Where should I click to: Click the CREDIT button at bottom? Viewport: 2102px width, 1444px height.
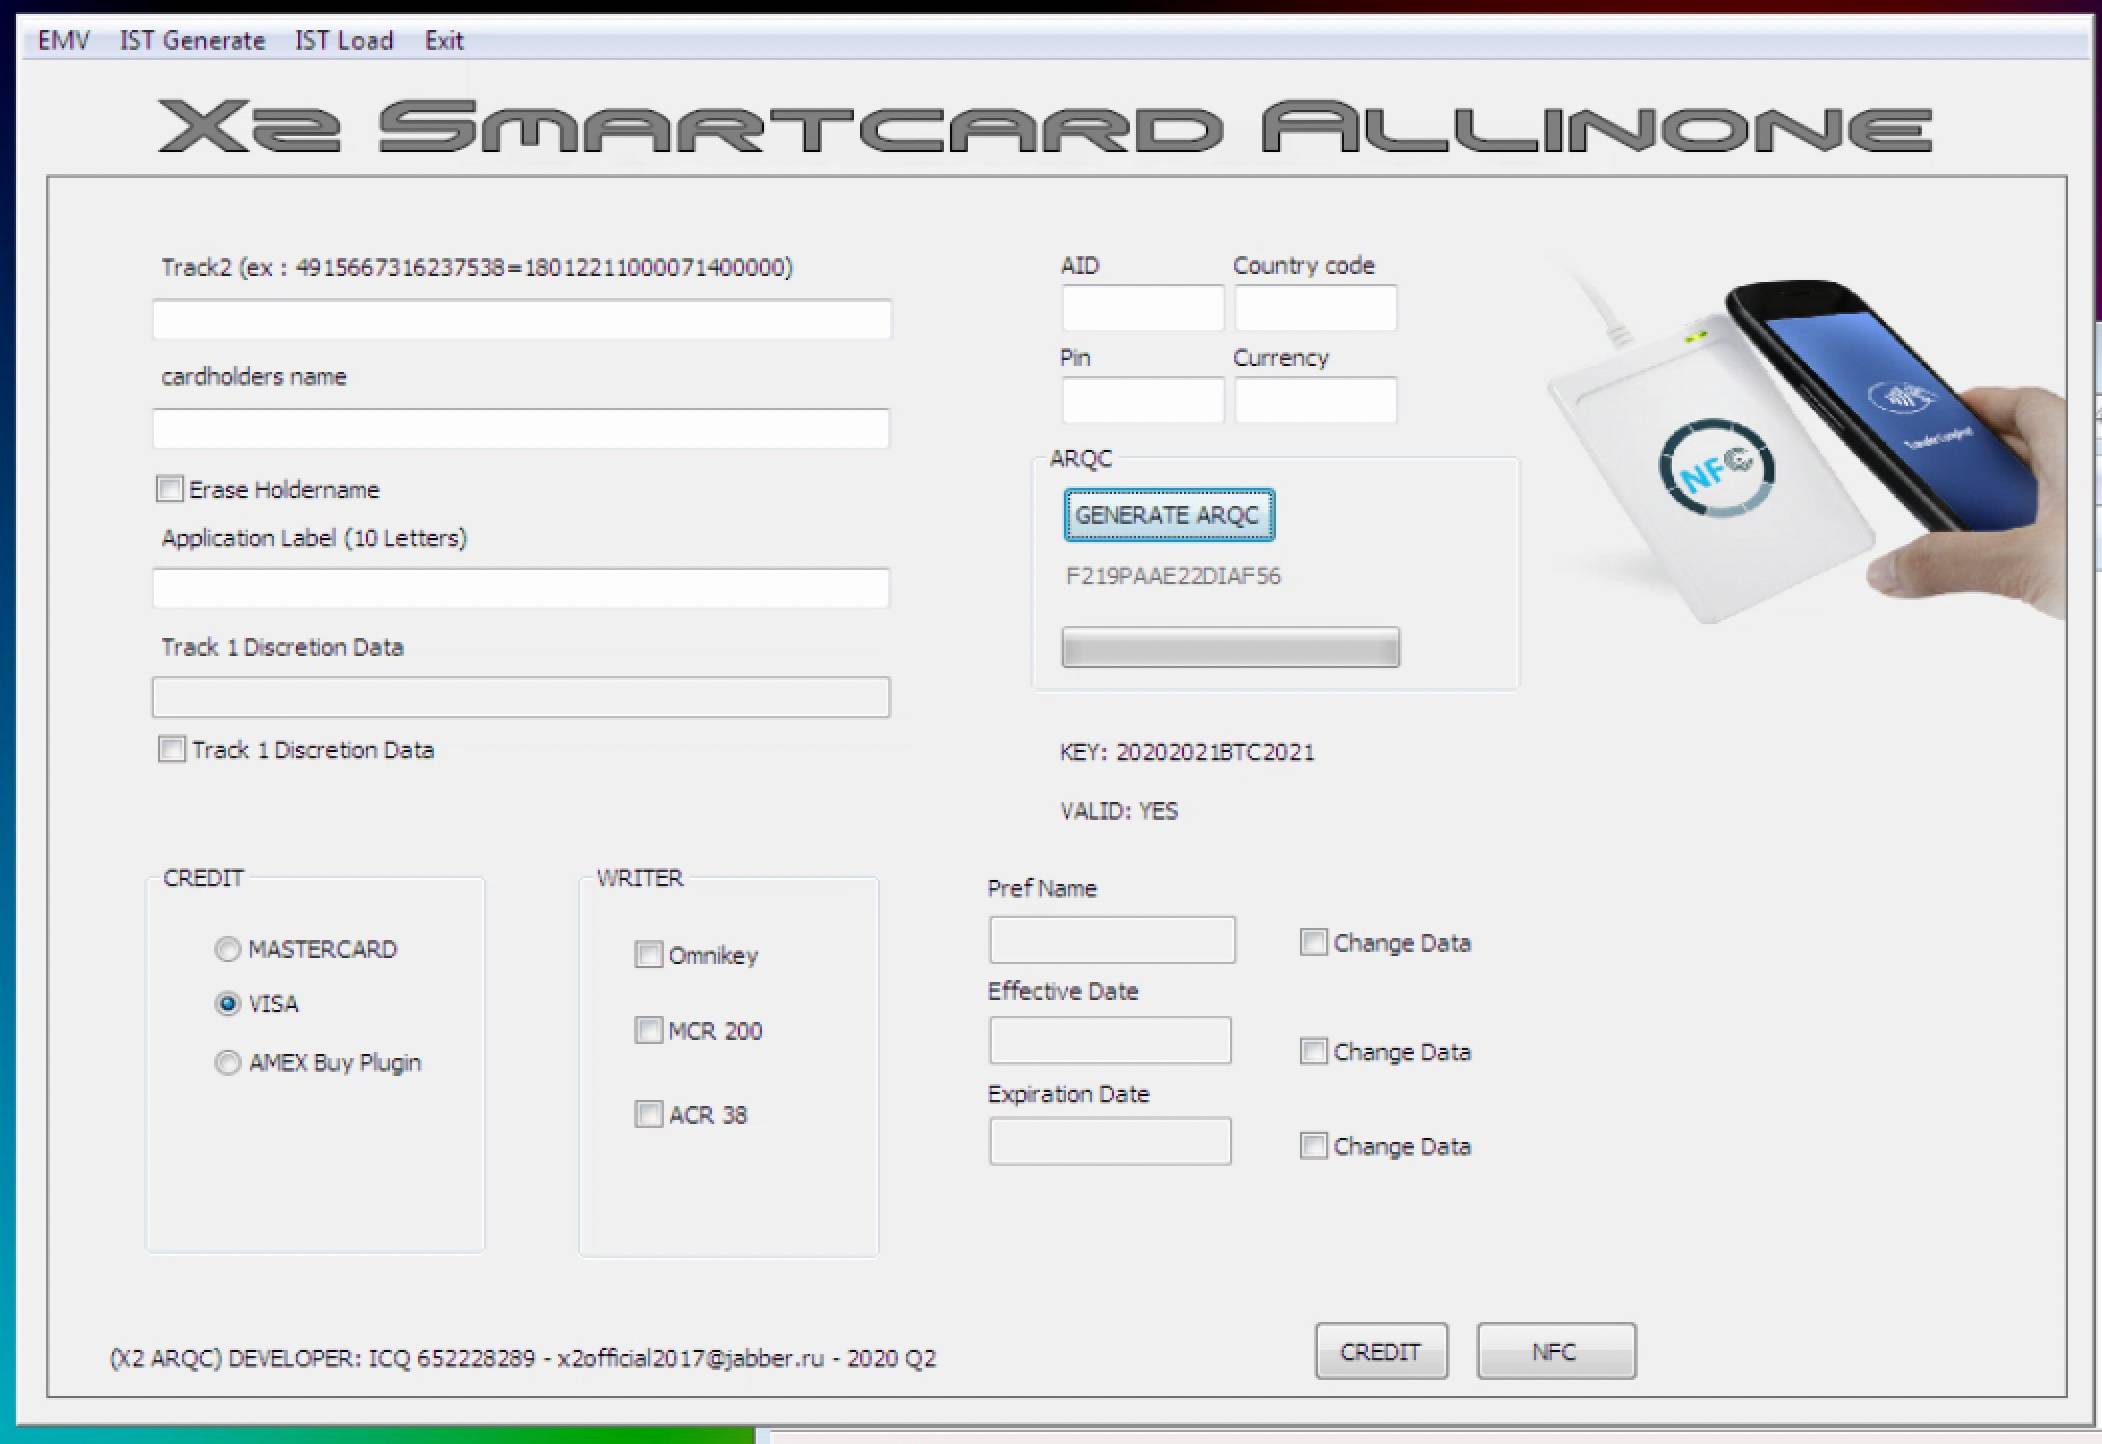(x=1380, y=1351)
